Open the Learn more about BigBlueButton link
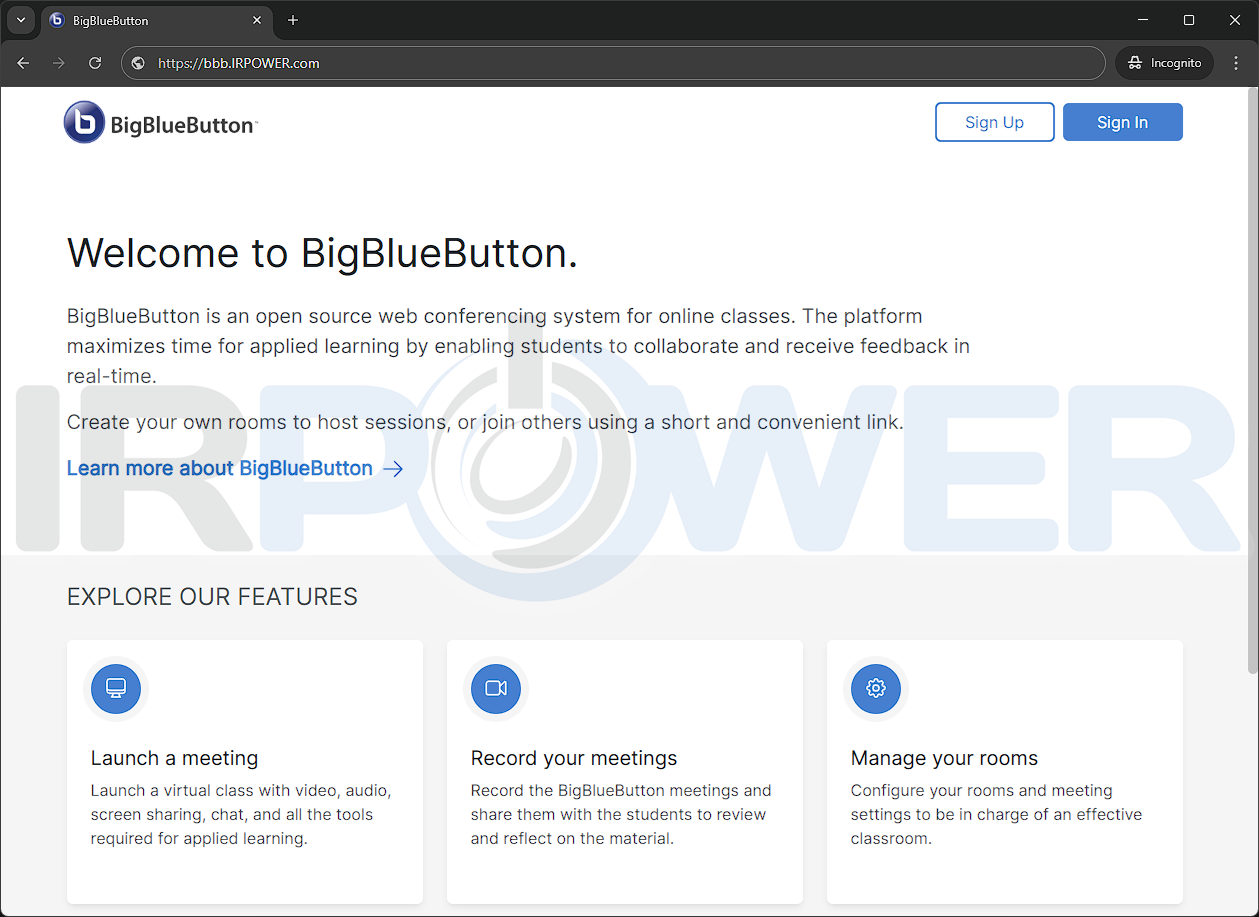Image resolution: width=1259 pixels, height=917 pixels. [218, 468]
